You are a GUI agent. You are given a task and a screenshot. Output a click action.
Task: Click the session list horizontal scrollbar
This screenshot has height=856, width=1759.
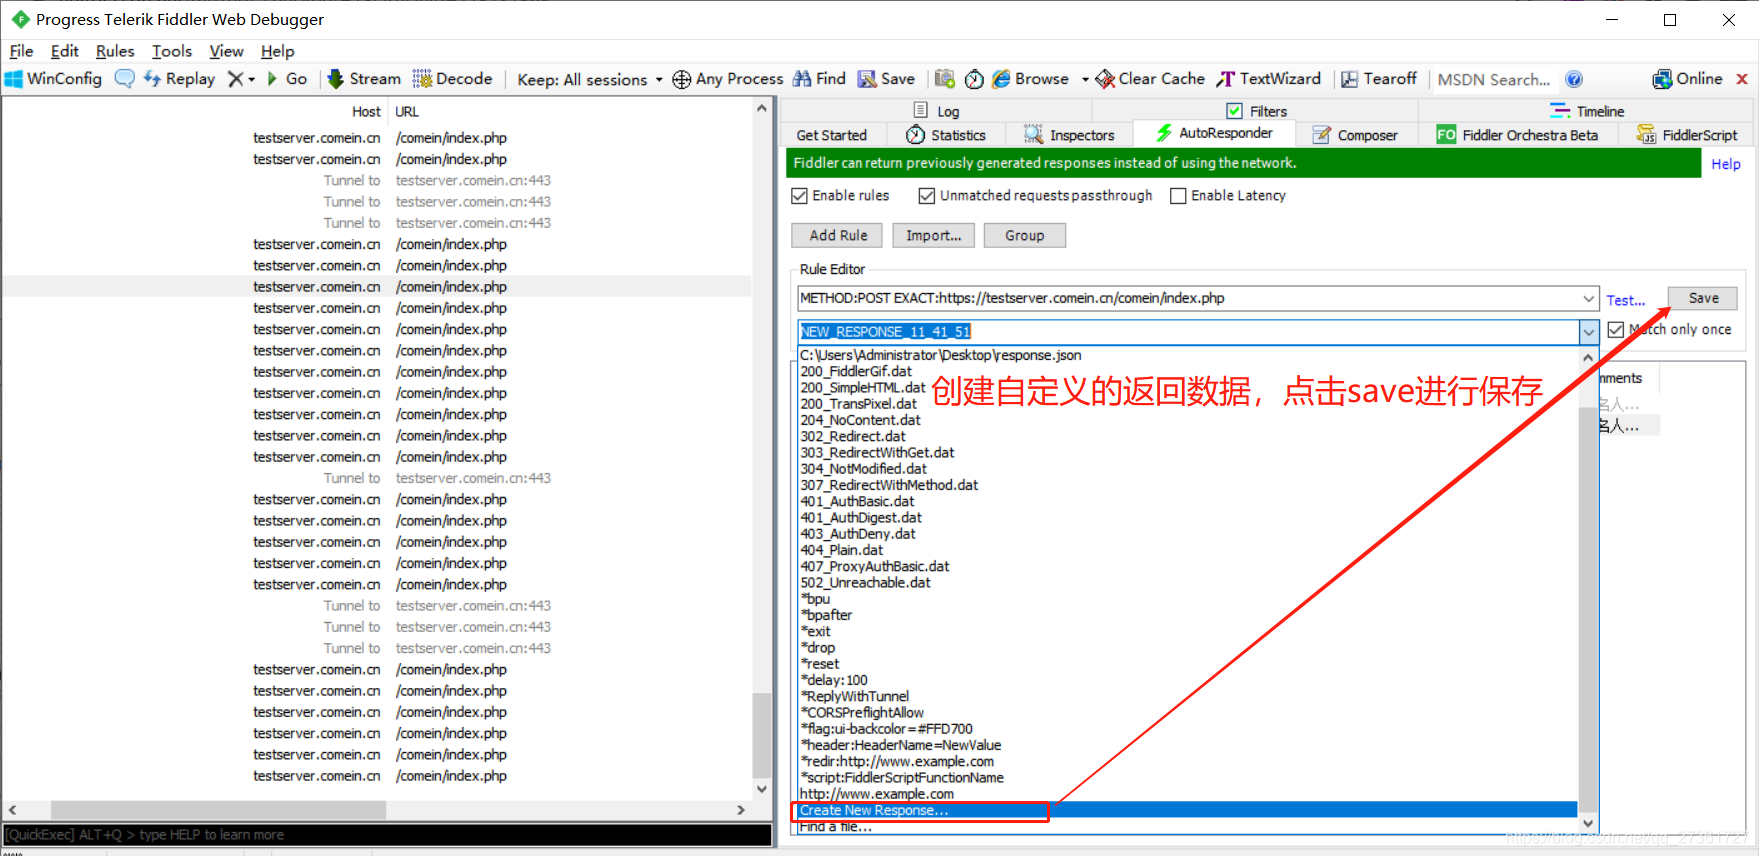click(375, 810)
